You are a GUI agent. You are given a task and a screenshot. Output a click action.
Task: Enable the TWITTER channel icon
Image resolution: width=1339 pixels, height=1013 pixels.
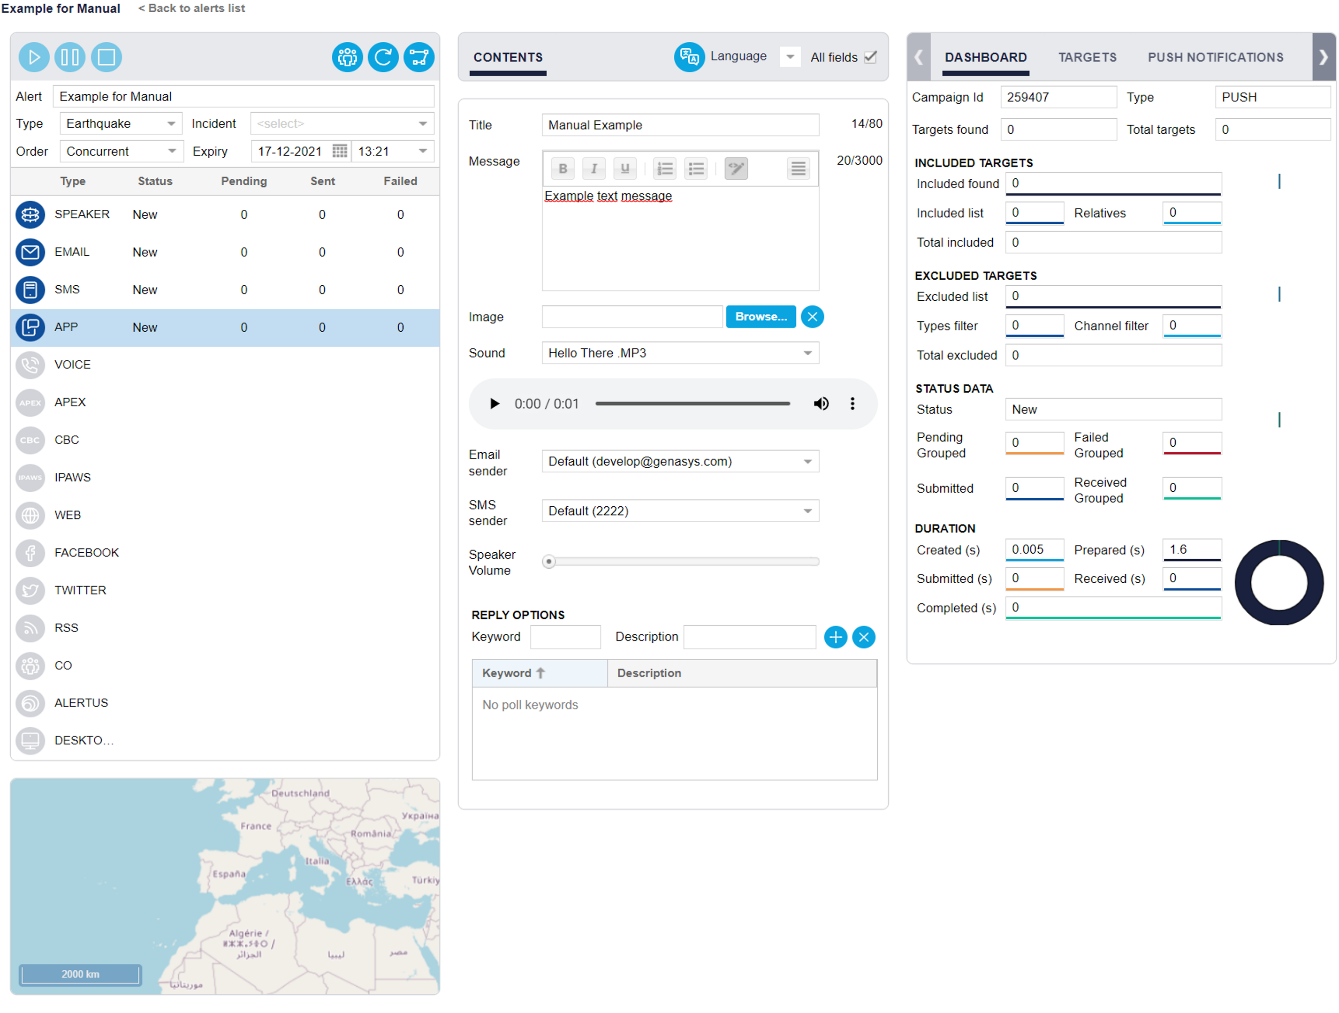point(31,591)
